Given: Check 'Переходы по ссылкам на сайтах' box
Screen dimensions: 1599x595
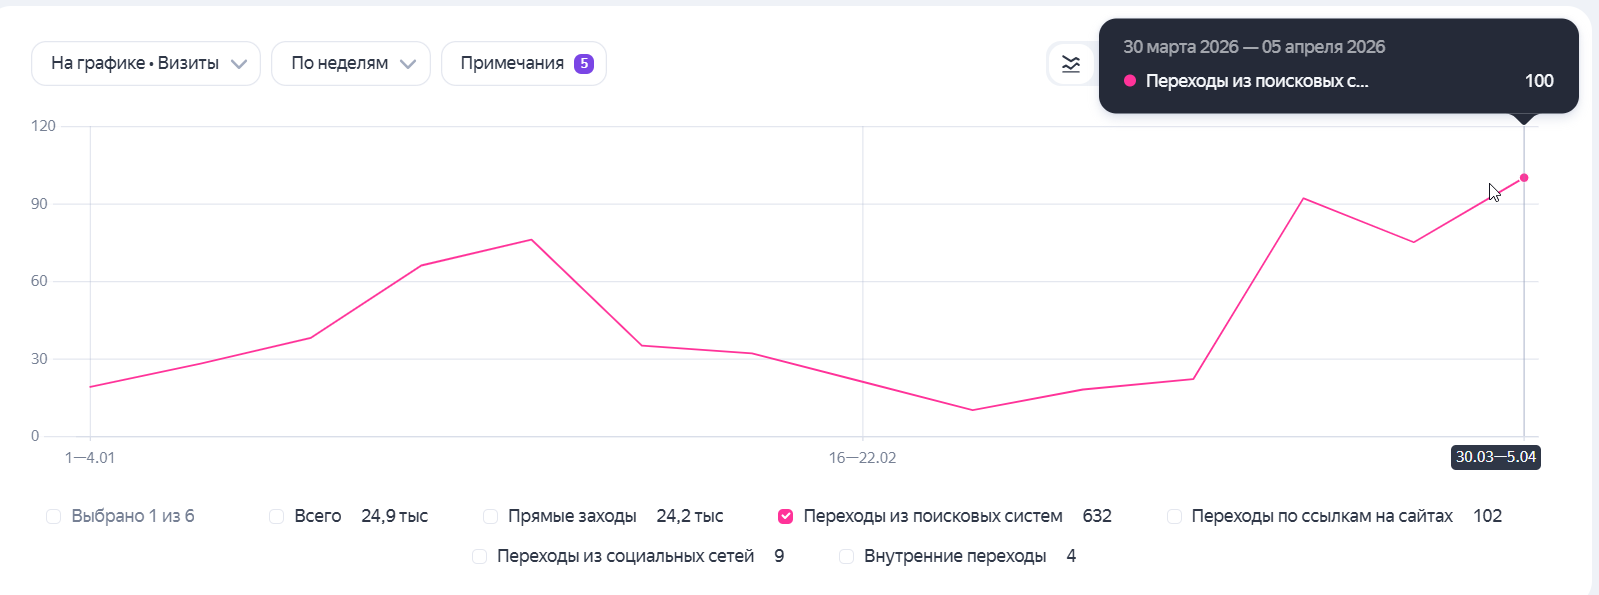Looking at the screenshot, I should pyautogui.click(x=1174, y=516).
